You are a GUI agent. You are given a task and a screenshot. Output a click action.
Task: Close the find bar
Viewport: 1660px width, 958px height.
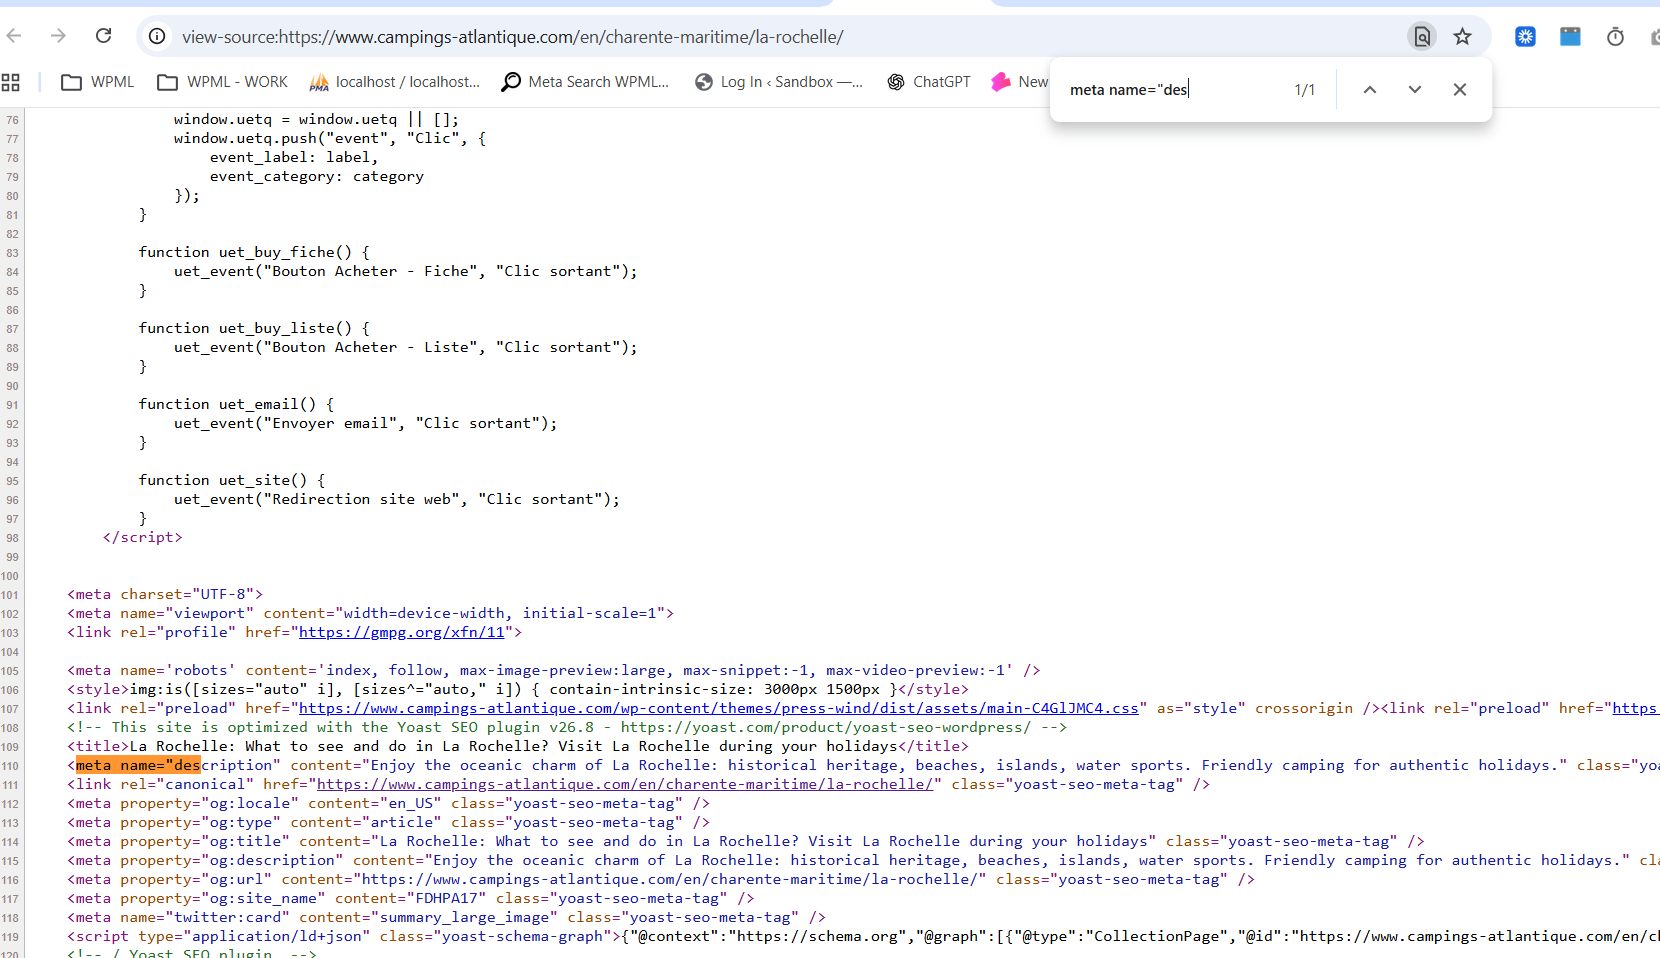[1459, 90]
